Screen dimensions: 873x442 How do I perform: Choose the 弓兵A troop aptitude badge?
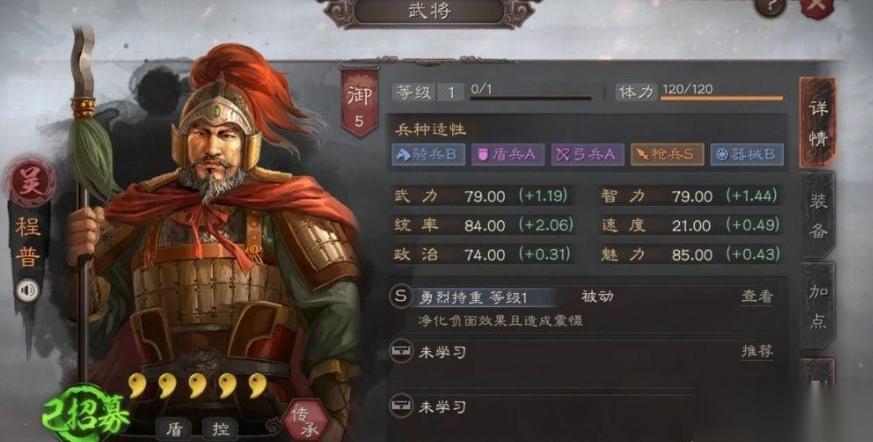587,154
